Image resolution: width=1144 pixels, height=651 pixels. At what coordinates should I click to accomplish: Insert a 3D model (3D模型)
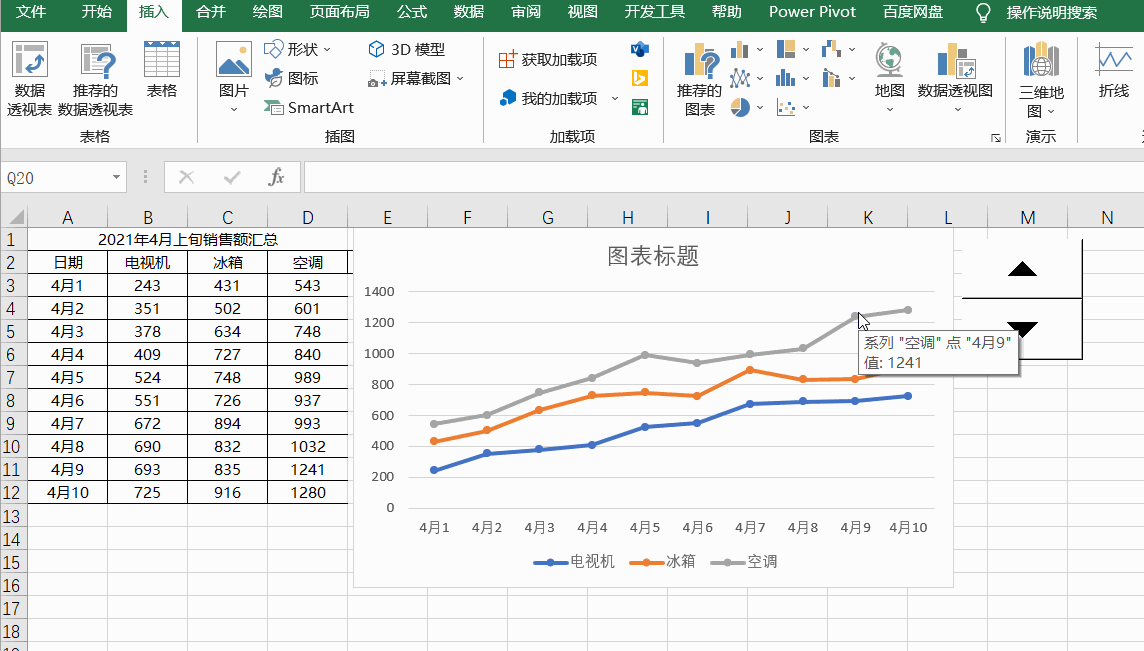[x=403, y=48]
